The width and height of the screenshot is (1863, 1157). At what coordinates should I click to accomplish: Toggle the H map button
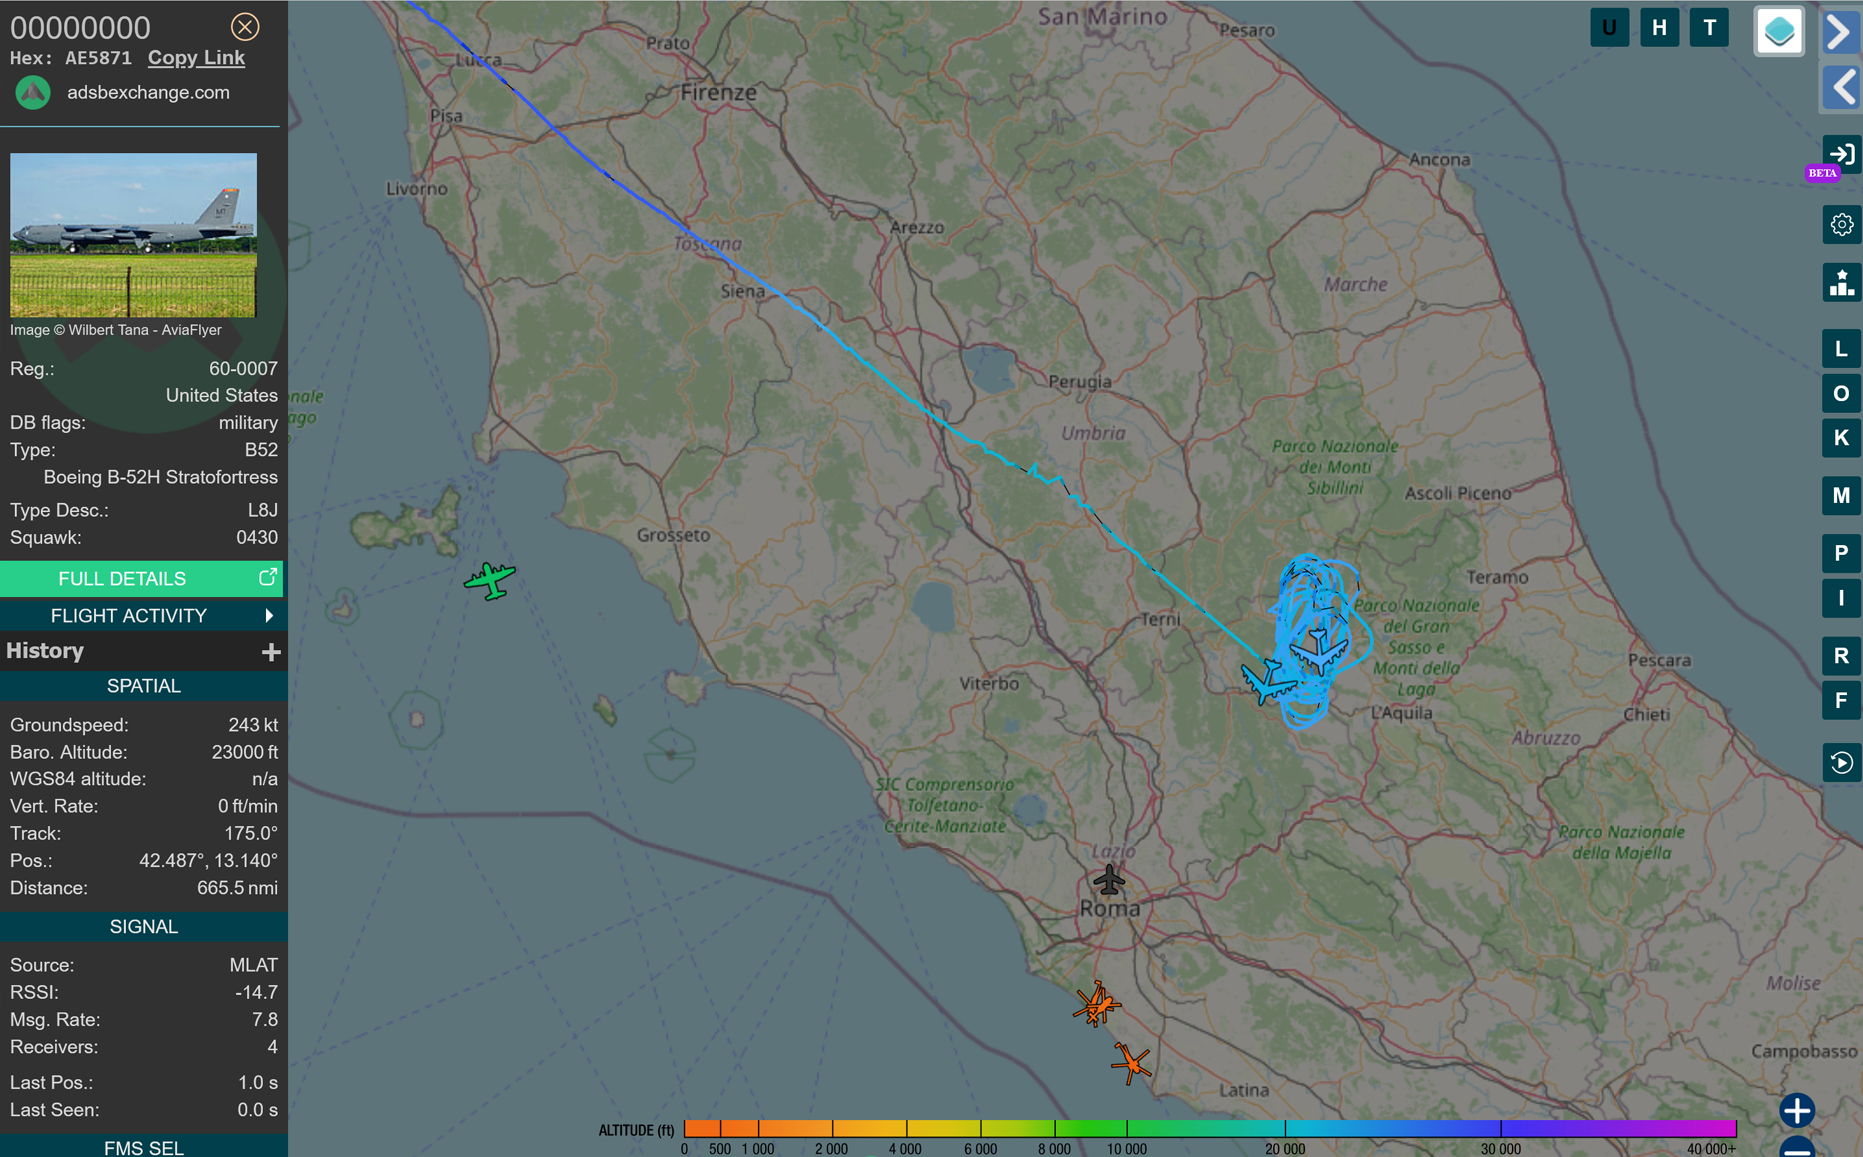[1659, 28]
